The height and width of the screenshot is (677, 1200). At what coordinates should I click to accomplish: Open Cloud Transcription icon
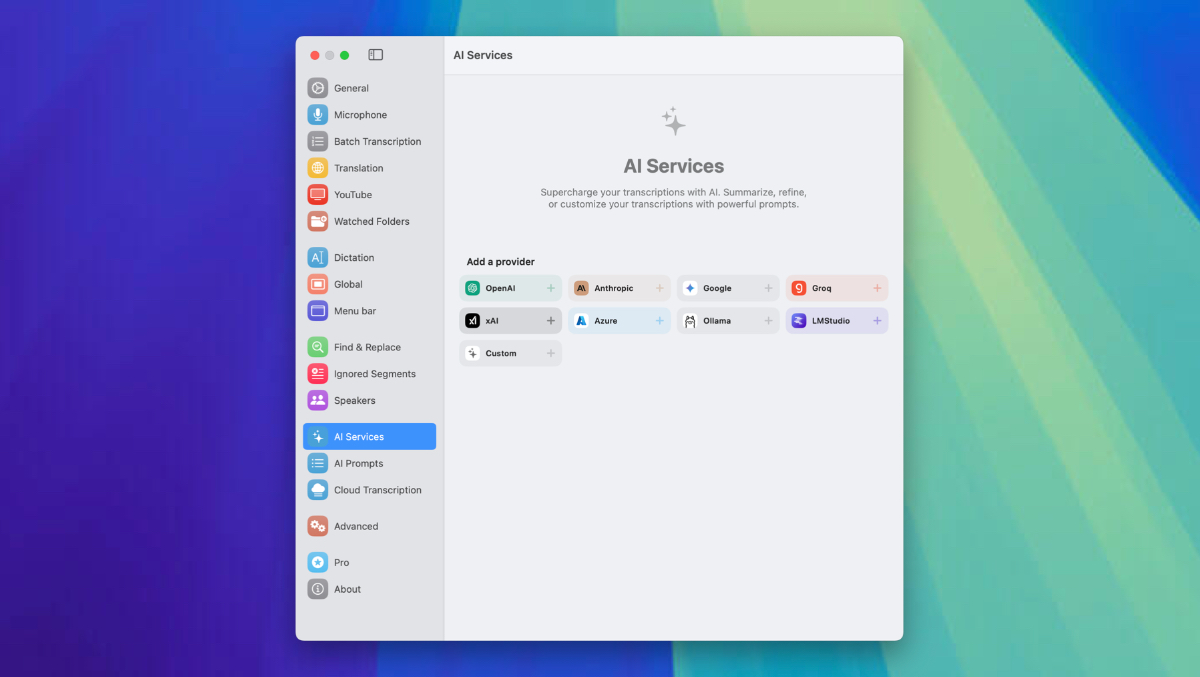[x=318, y=490]
